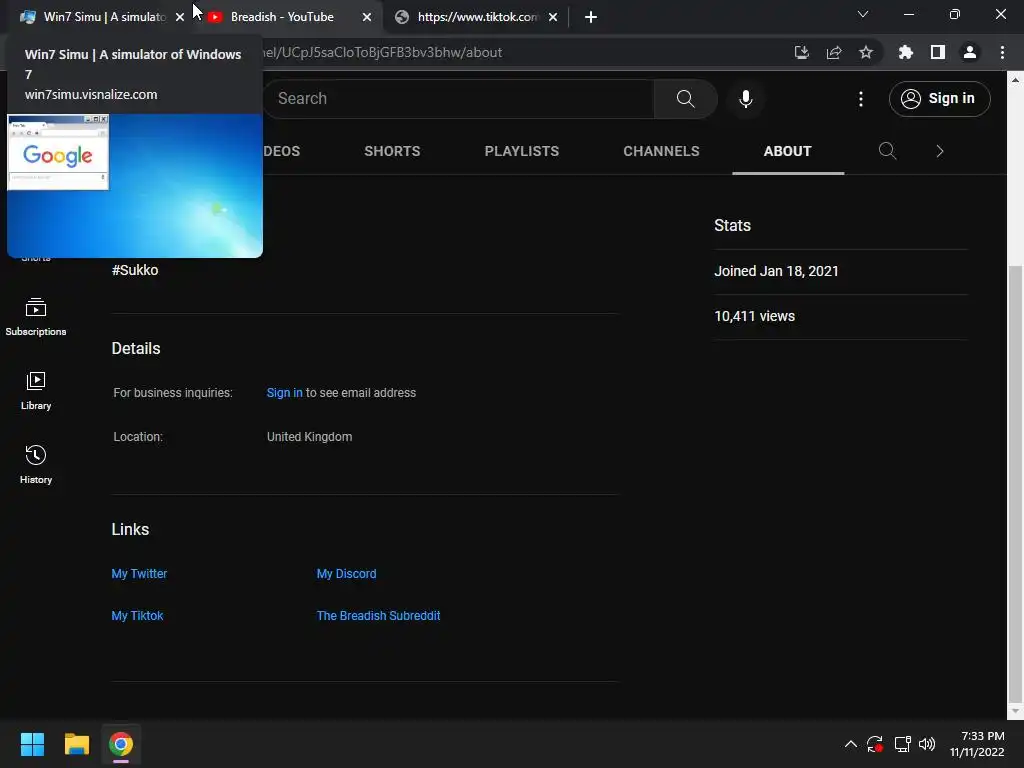Open the Windows Start menu
Screen dimensions: 1024x768
(x=32, y=744)
